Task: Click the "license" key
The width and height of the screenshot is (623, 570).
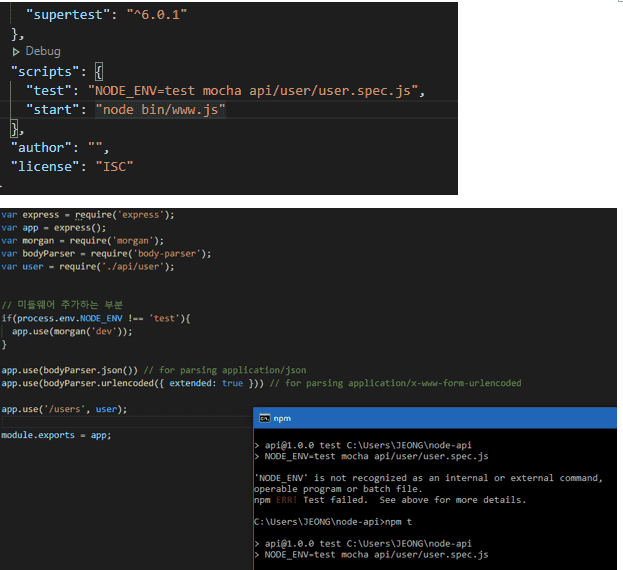Action: tap(44, 166)
